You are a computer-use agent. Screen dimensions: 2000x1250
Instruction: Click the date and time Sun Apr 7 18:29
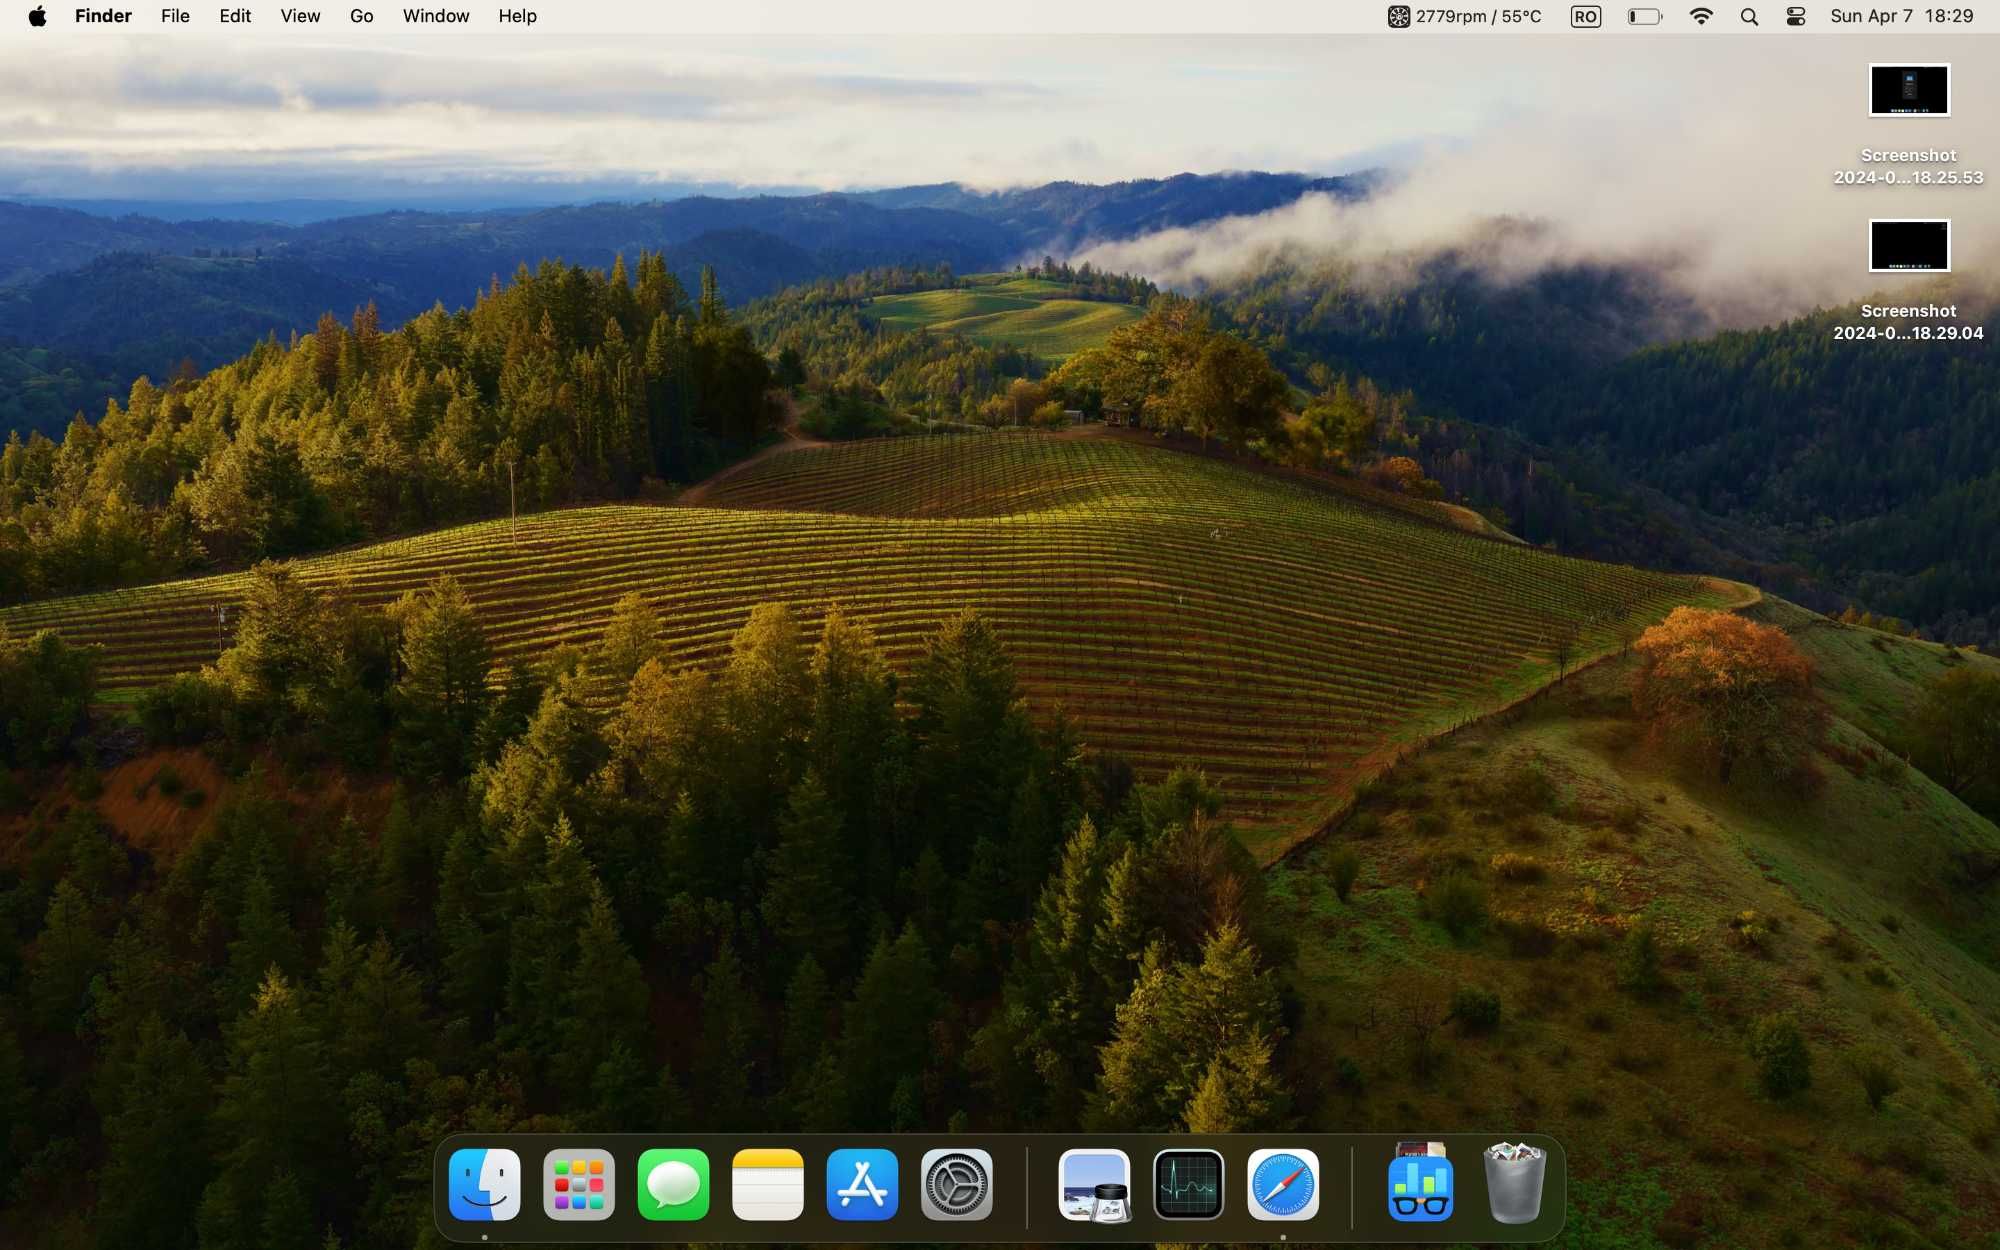(x=1902, y=16)
